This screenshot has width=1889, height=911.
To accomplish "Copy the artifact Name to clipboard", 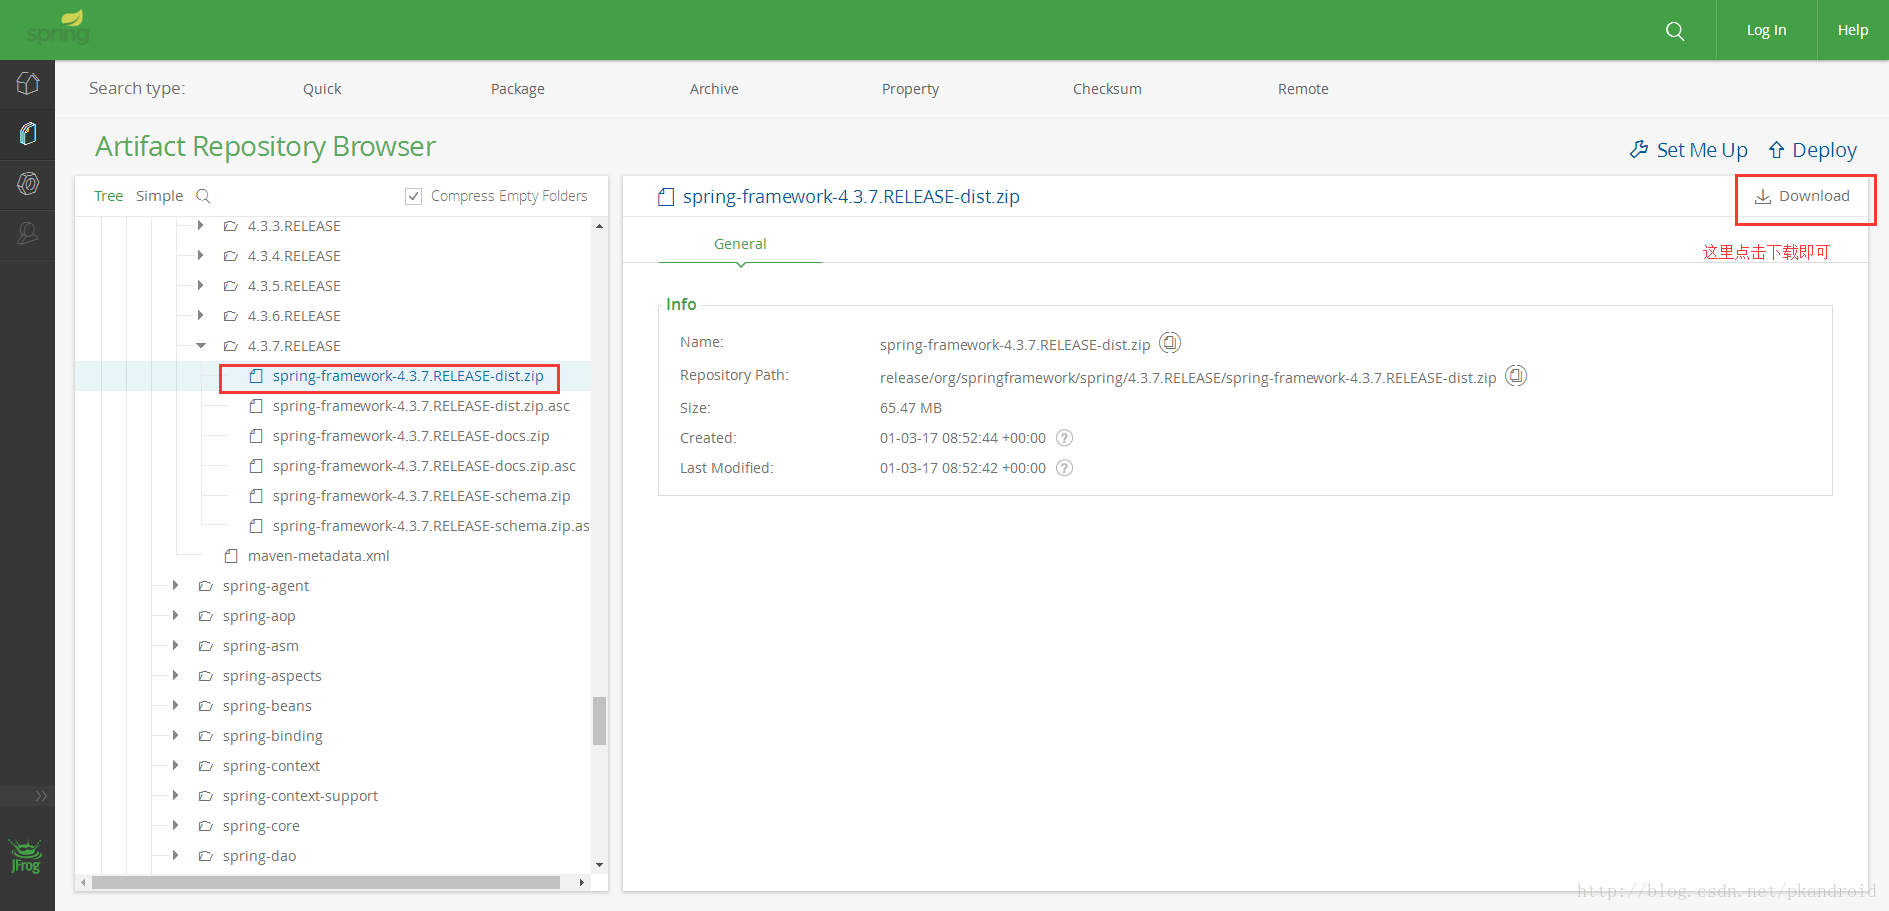I will [1170, 343].
